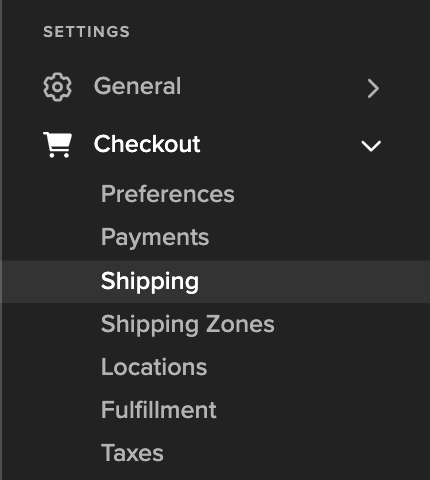
Task: Collapse Checkout using the down chevron
Action: pos(371,146)
